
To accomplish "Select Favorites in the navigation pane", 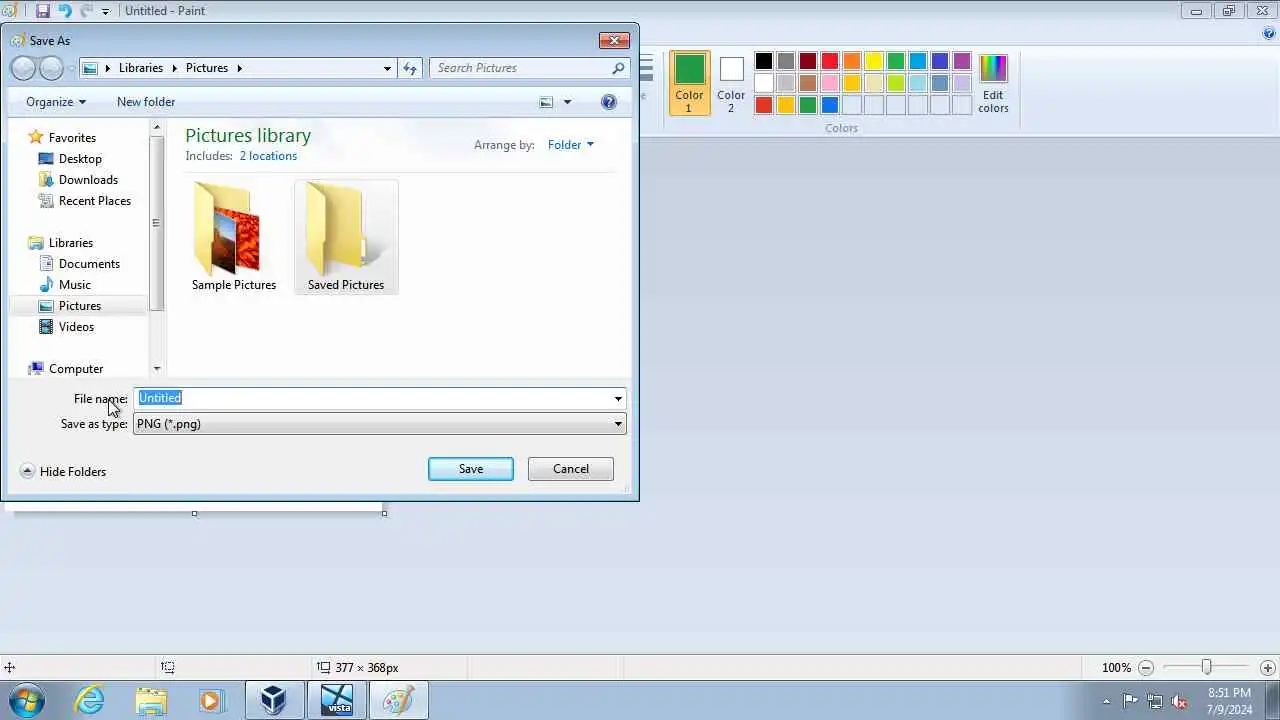I will point(72,138).
